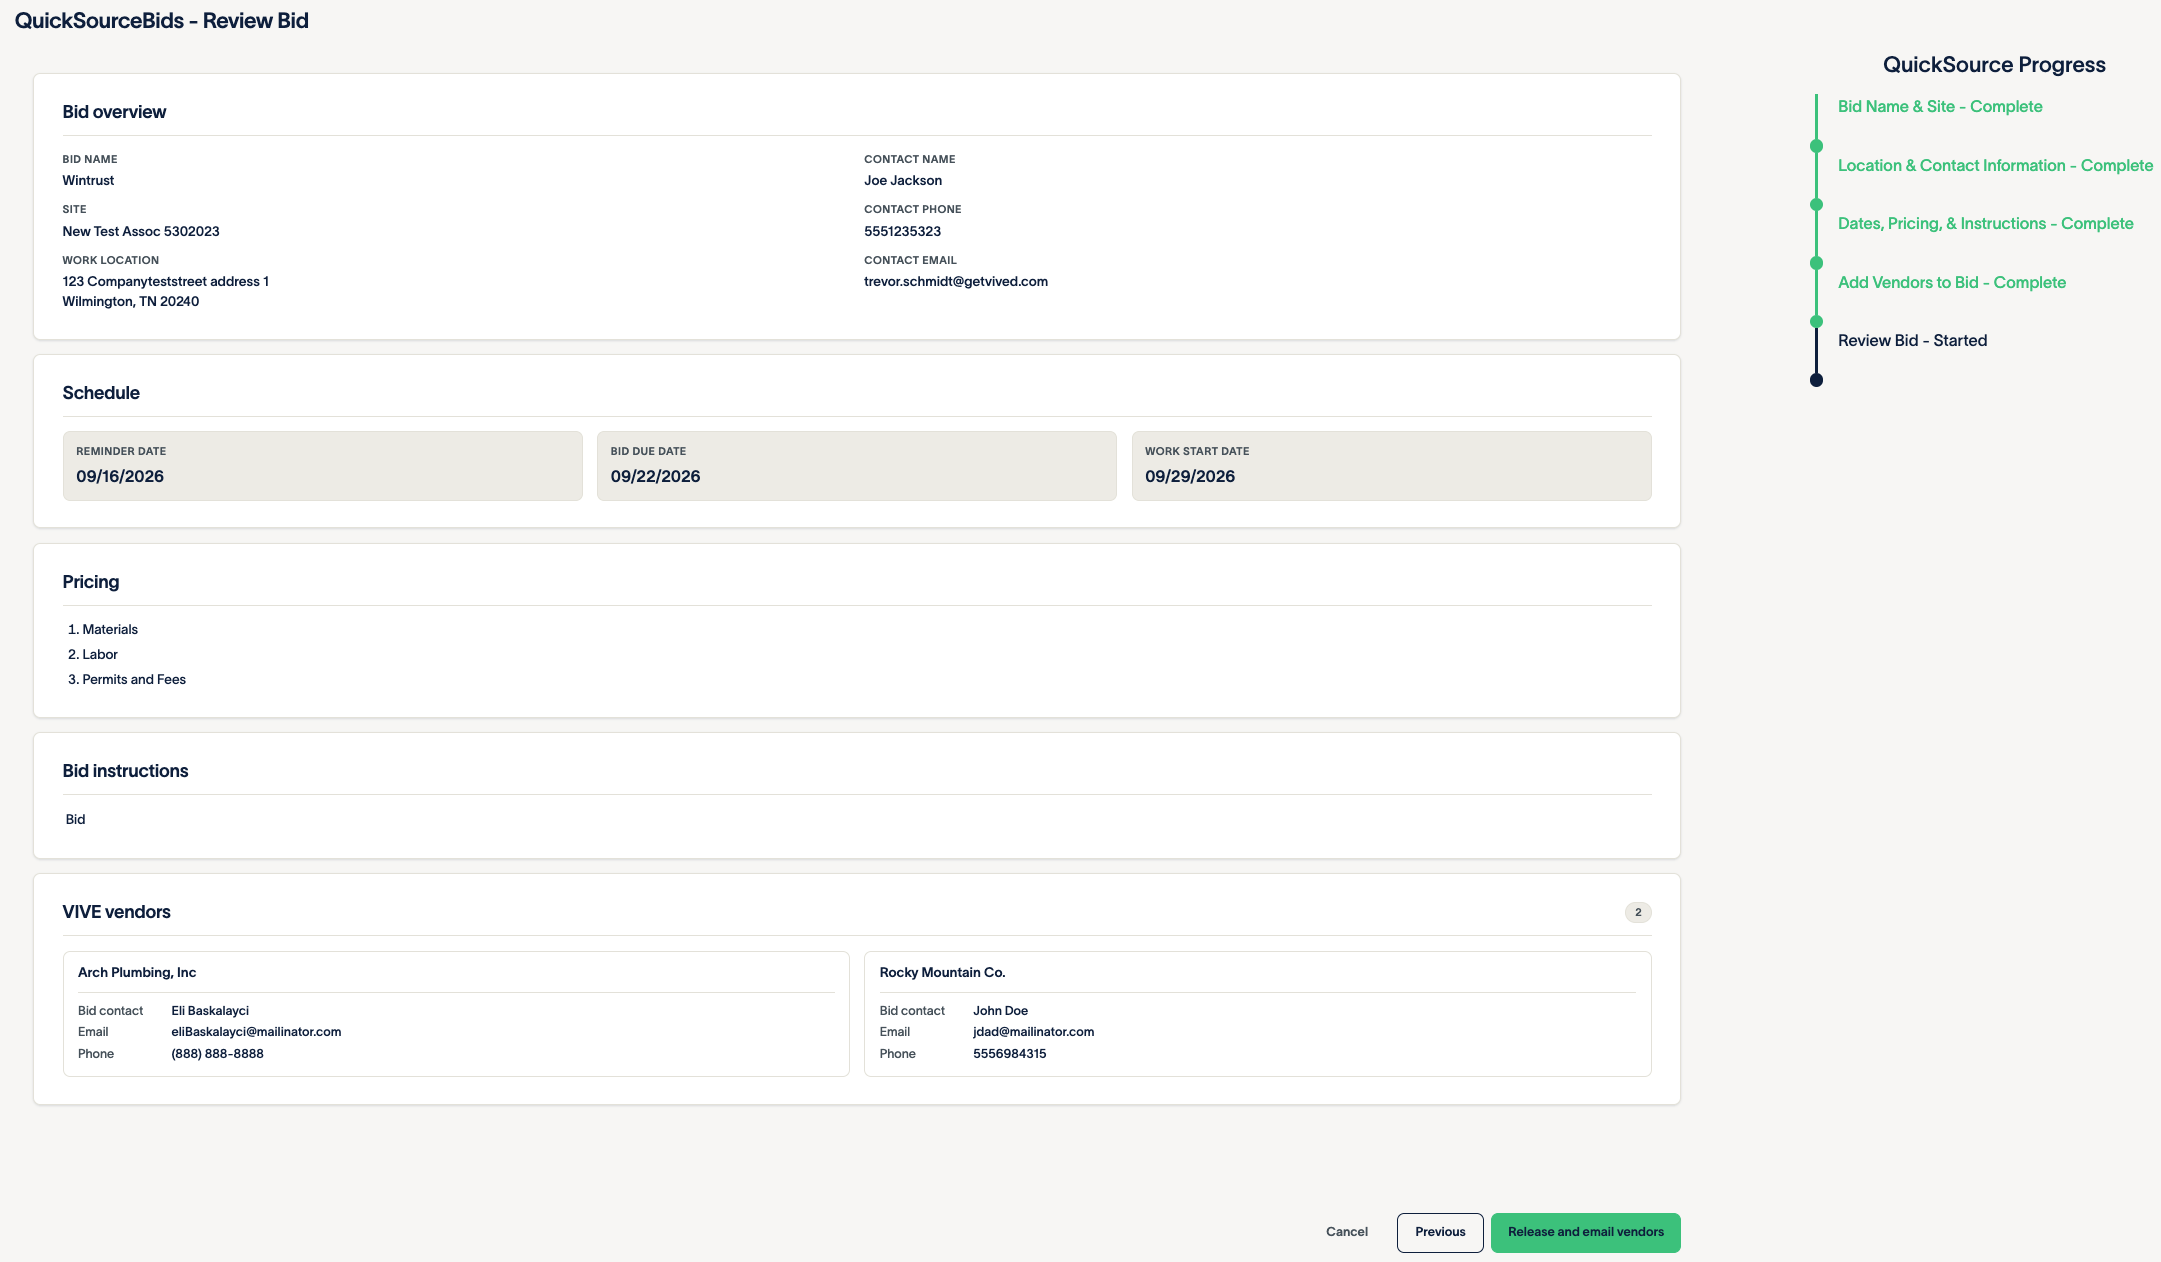Image resolution: width=2161 pixels, height=1262 pixels.
Task: Click contact phone 5551235323
Action: click(902, 232)
